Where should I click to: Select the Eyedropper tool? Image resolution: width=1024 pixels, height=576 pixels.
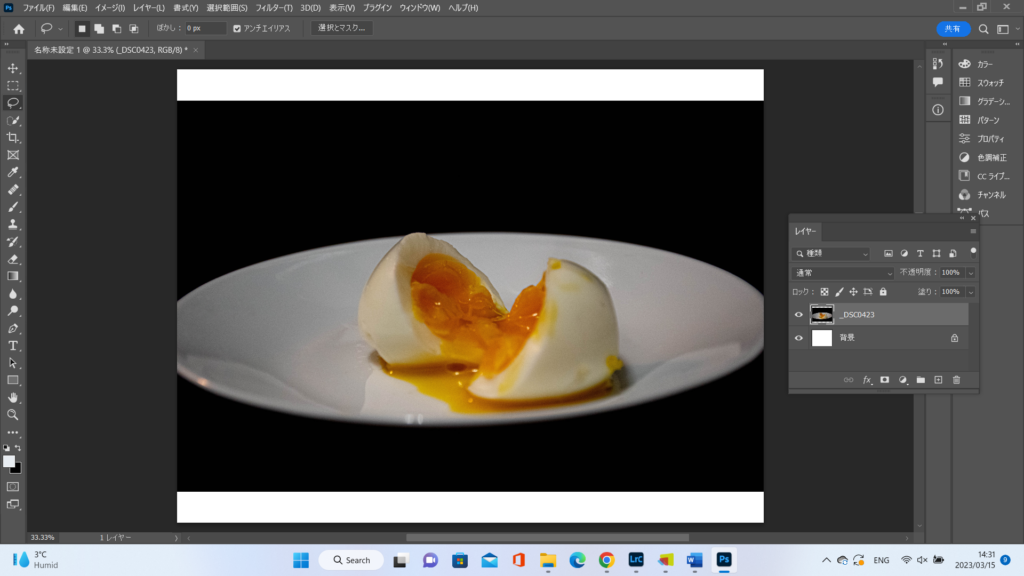pos(13,172)
